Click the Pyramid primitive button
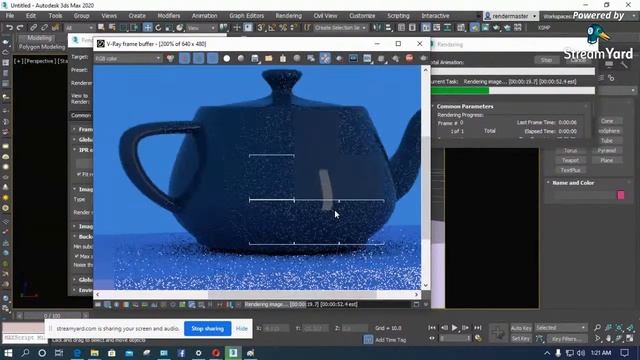 (x=607, y=151)
